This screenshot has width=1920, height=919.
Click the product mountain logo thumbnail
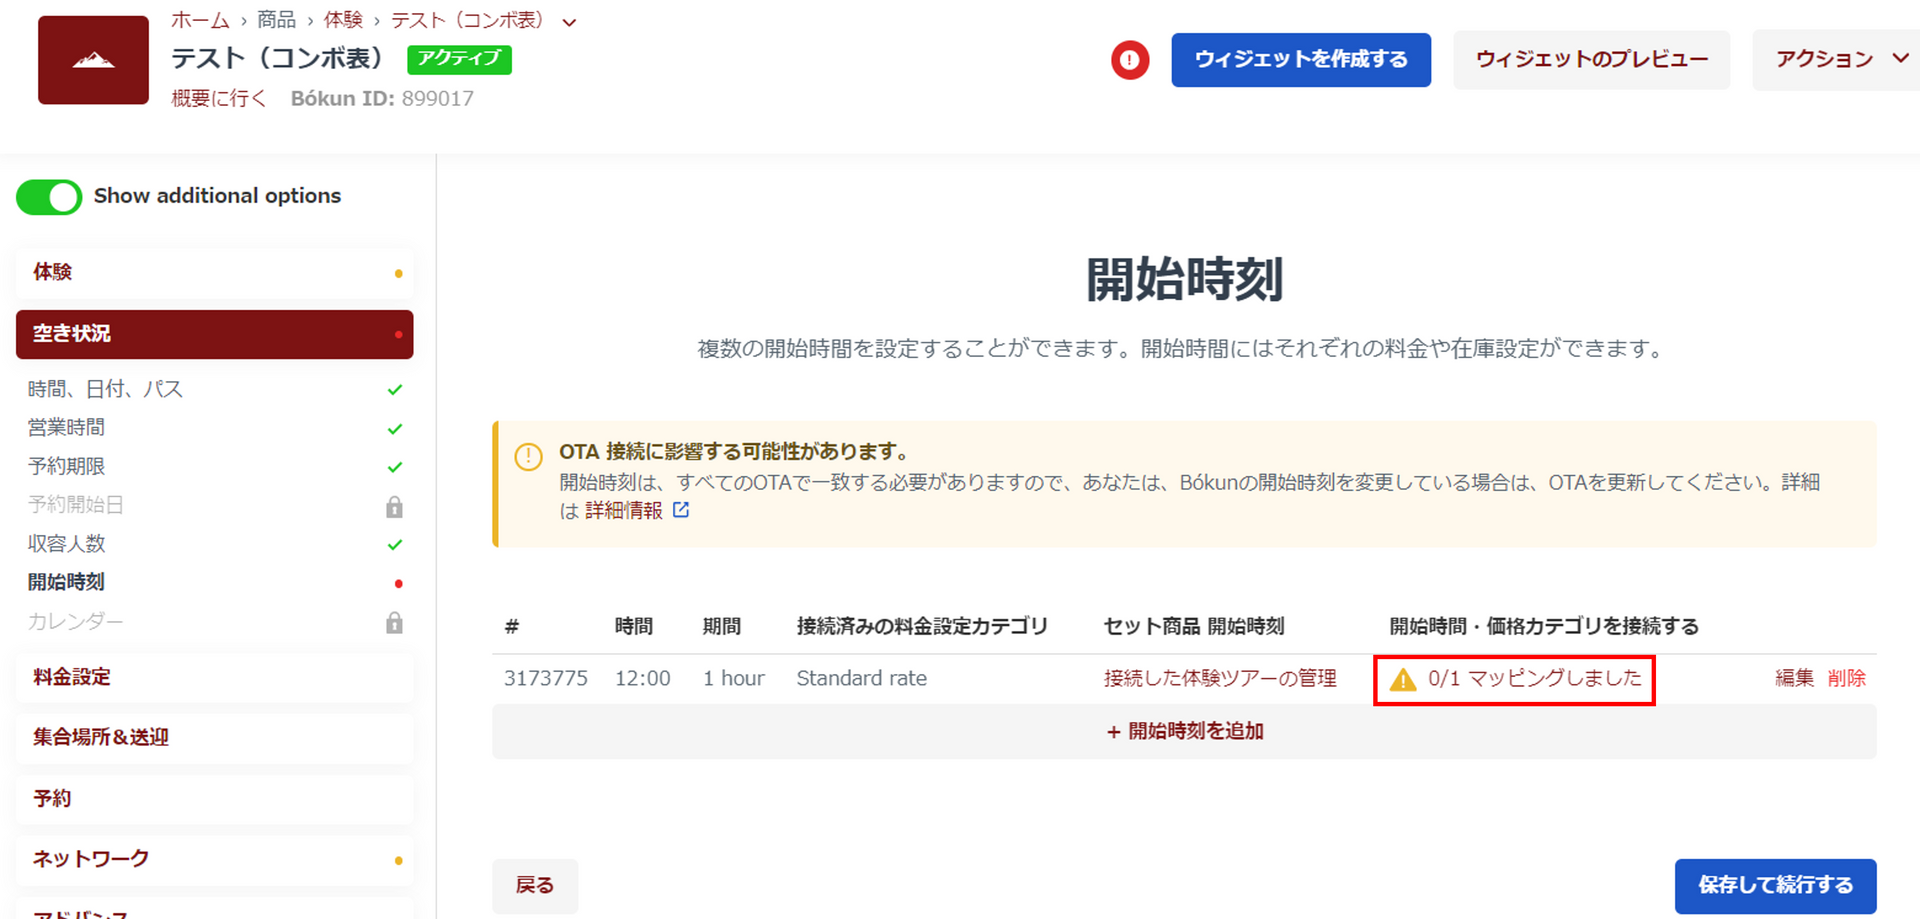[x=93, y=60]
